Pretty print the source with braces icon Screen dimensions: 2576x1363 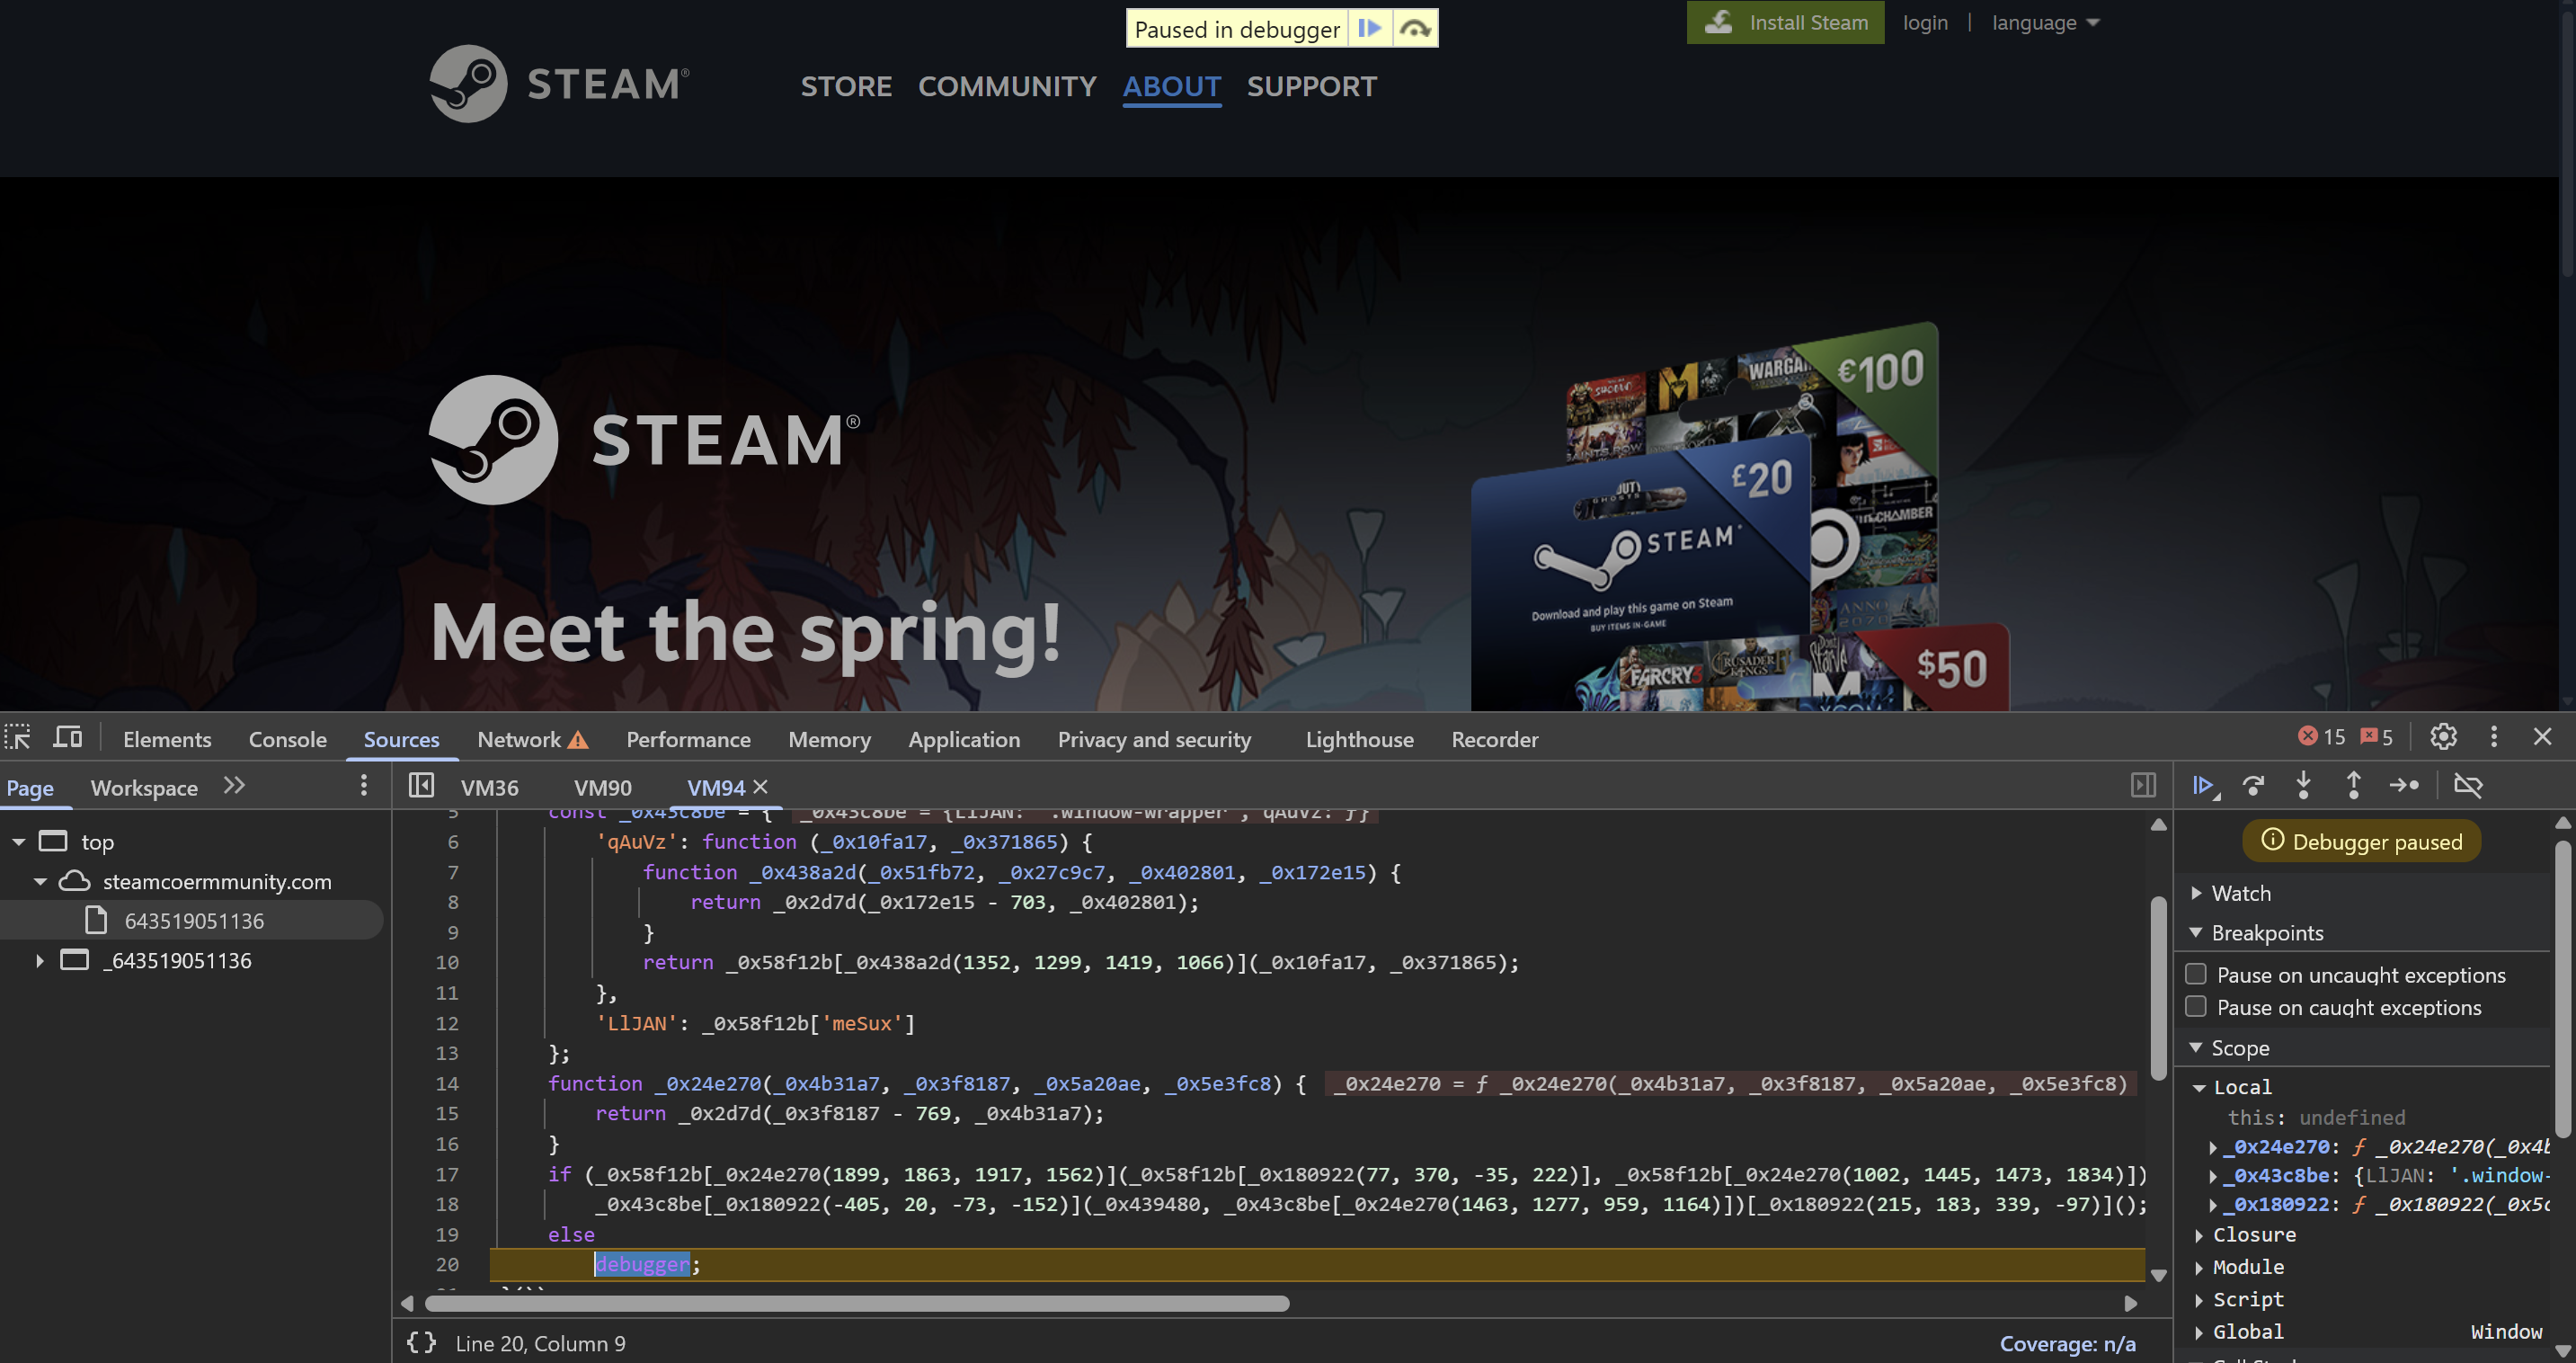pos(422,1343)
